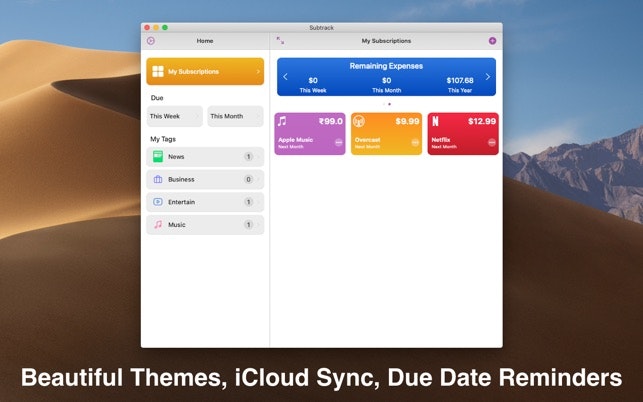
Task: Click the briefcase Business icon
Action: click(158, 179)
